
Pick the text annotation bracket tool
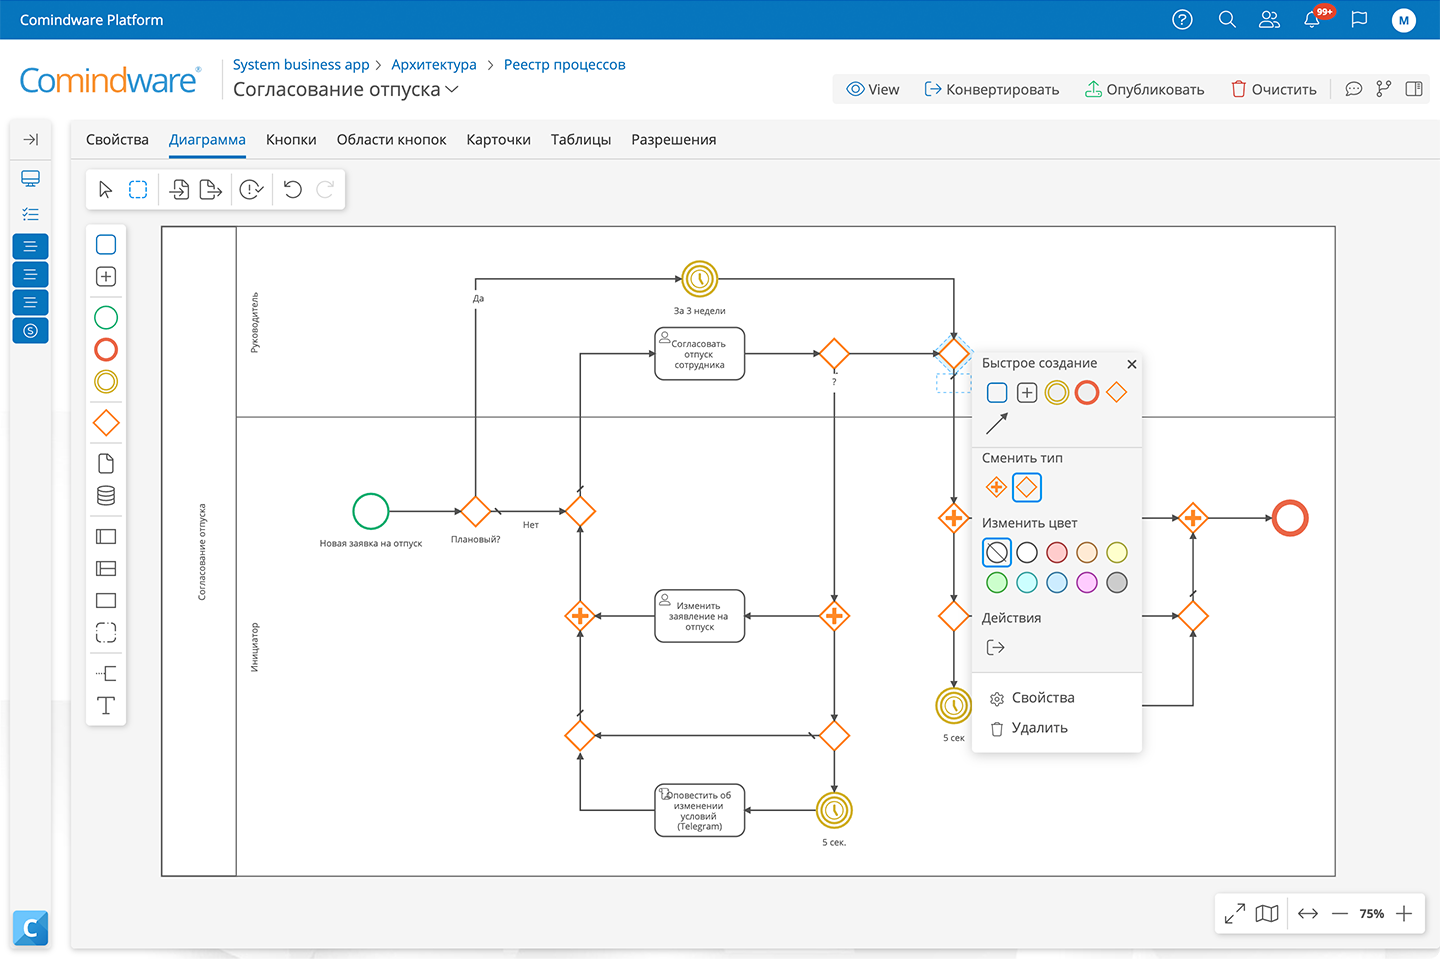(x=106, y=674)
